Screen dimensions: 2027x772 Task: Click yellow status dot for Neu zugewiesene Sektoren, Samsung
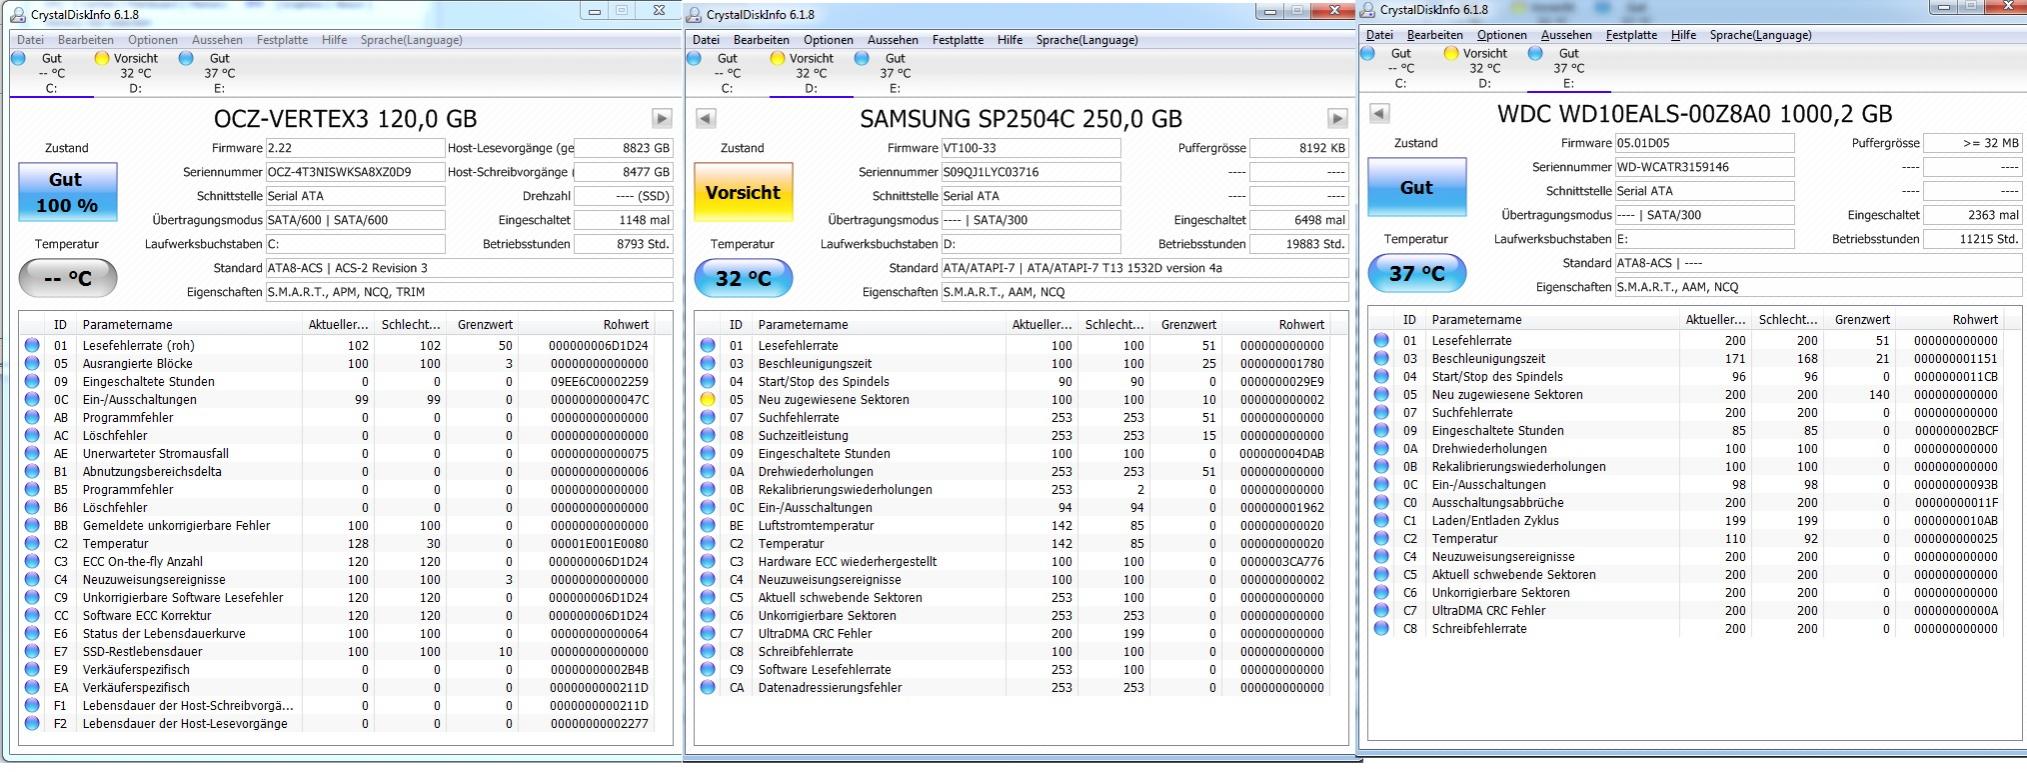click(708, 399)
